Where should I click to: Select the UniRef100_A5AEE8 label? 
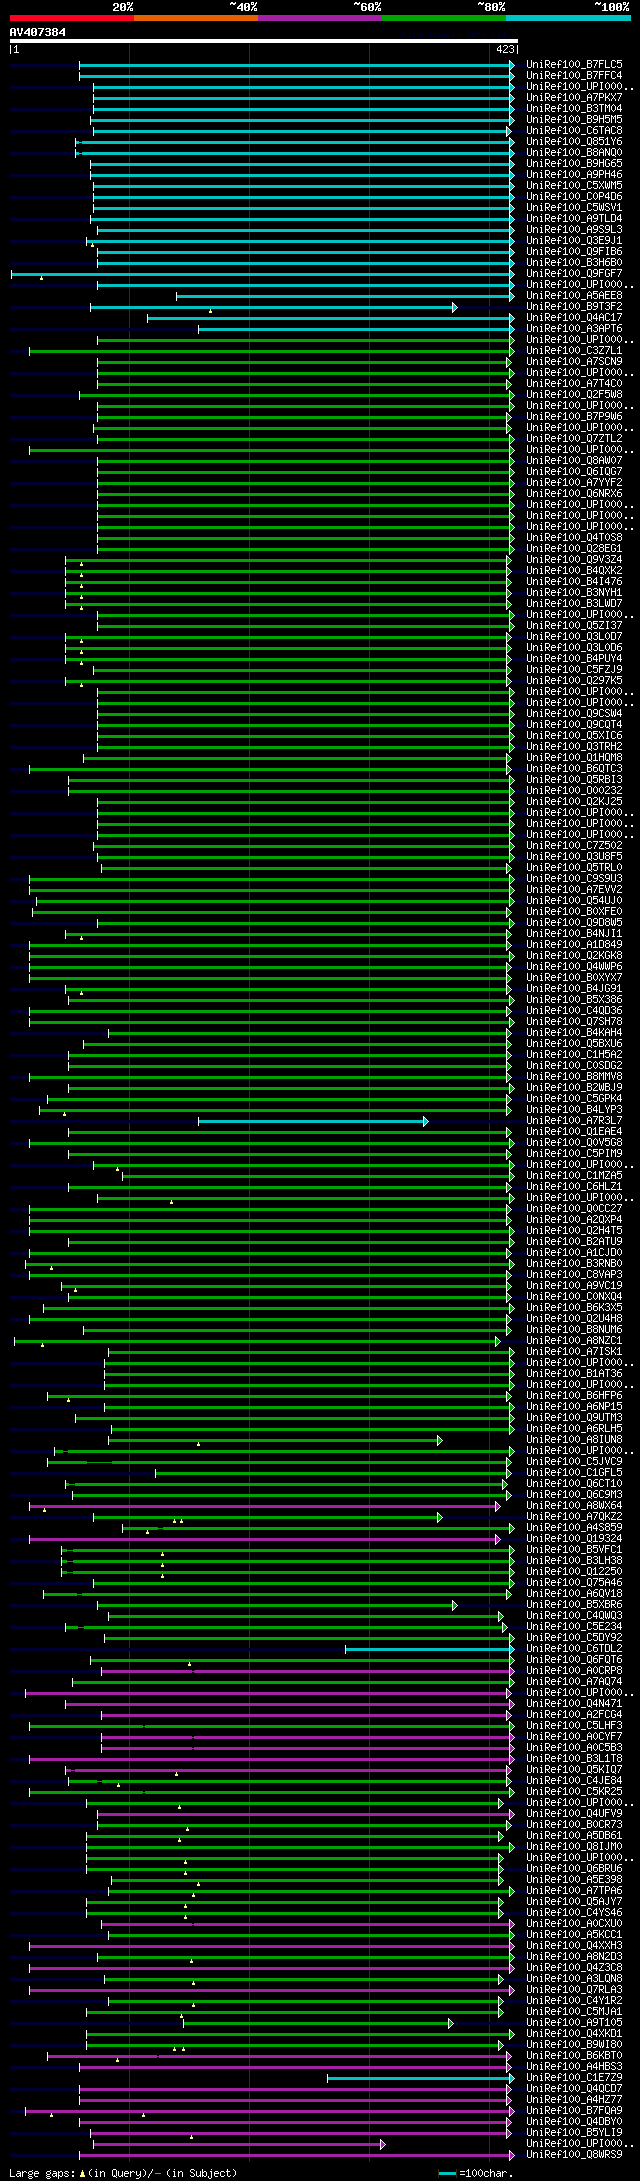574,296
